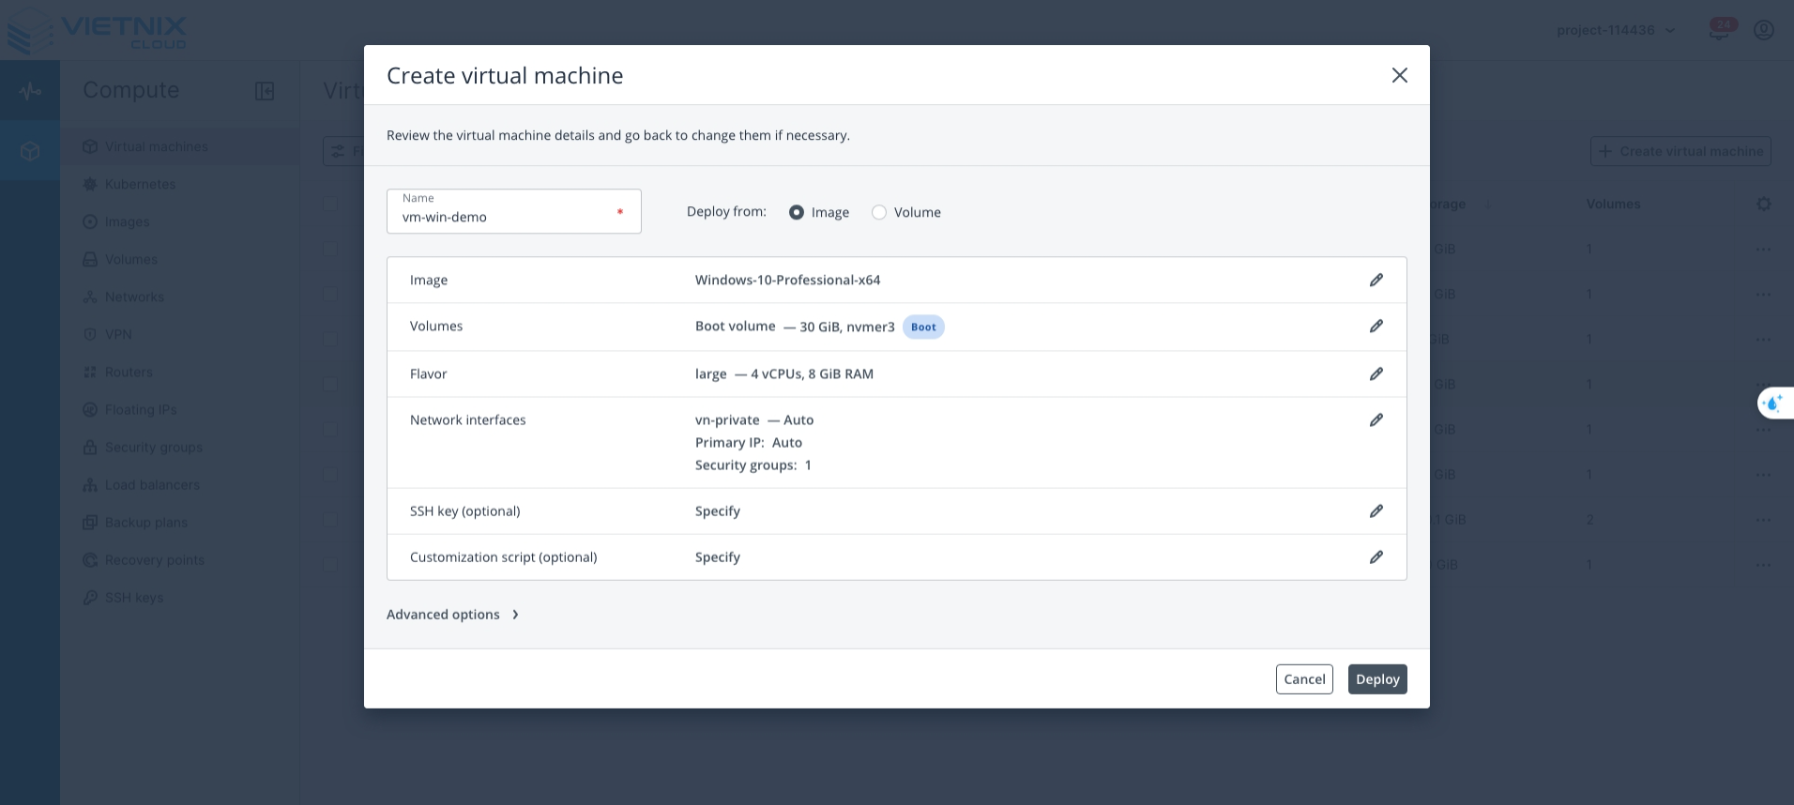The height and width of the screenshot is (805, 1794).
Task: Select the Volume deploy option
Action: pos(879,212)
